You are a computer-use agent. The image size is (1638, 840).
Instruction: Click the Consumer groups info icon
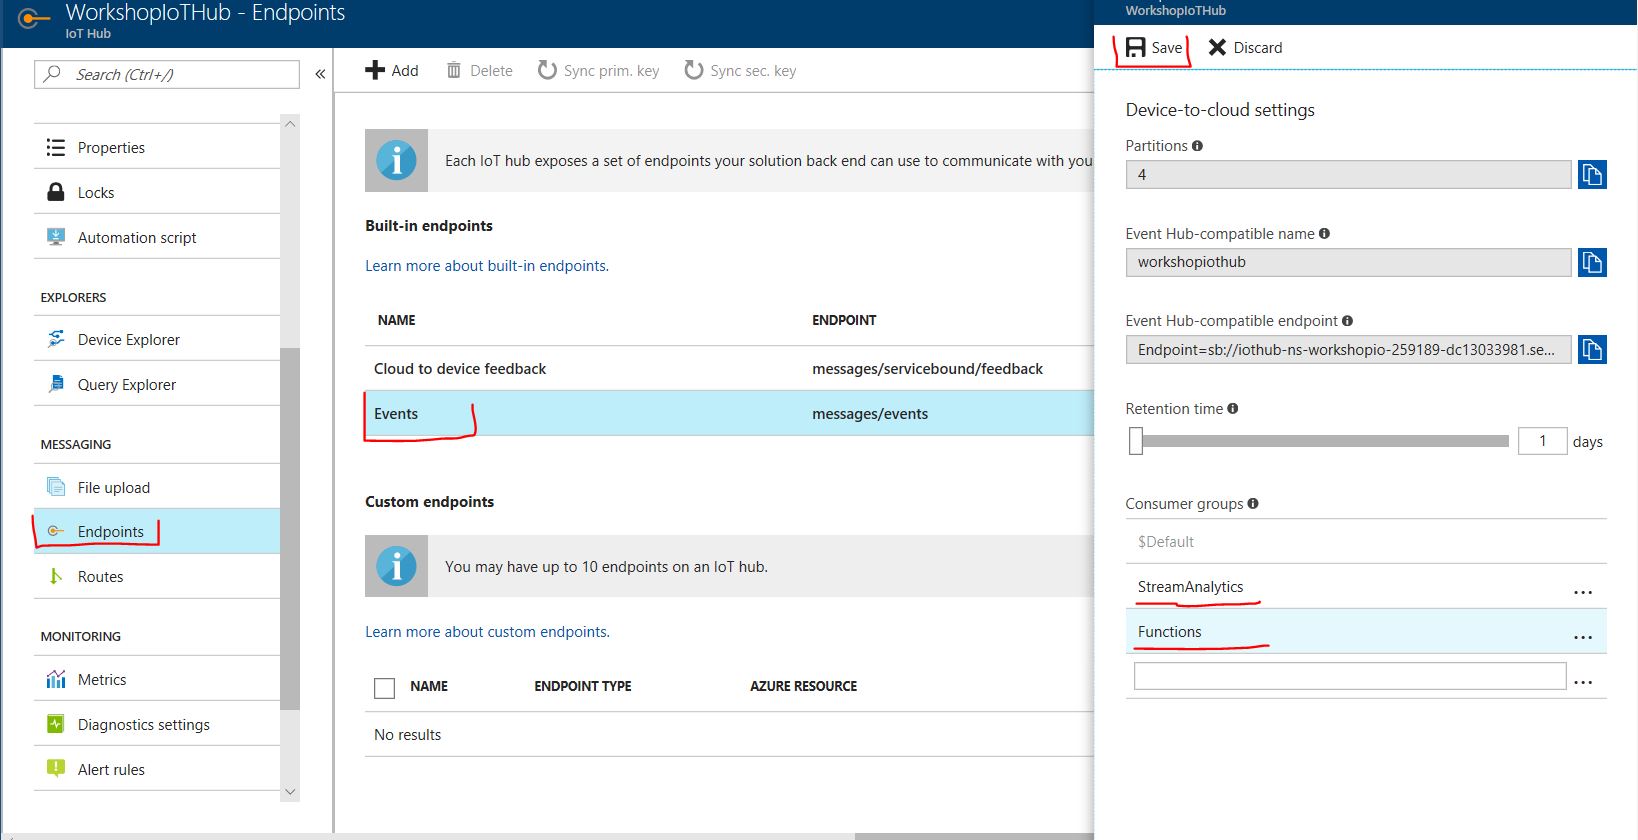(1253, 504)
